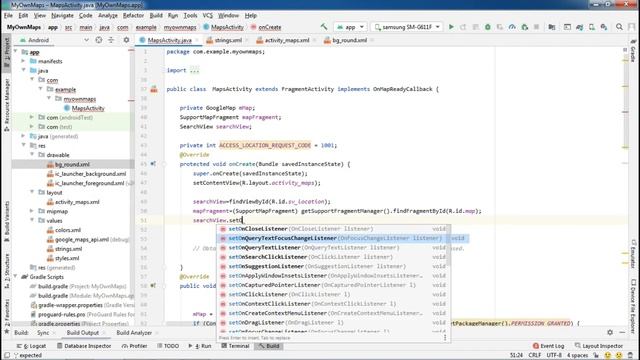Open the Layout Inspector tool window
The width and height of the screenshot is (640, 360).
pos(598,346)
